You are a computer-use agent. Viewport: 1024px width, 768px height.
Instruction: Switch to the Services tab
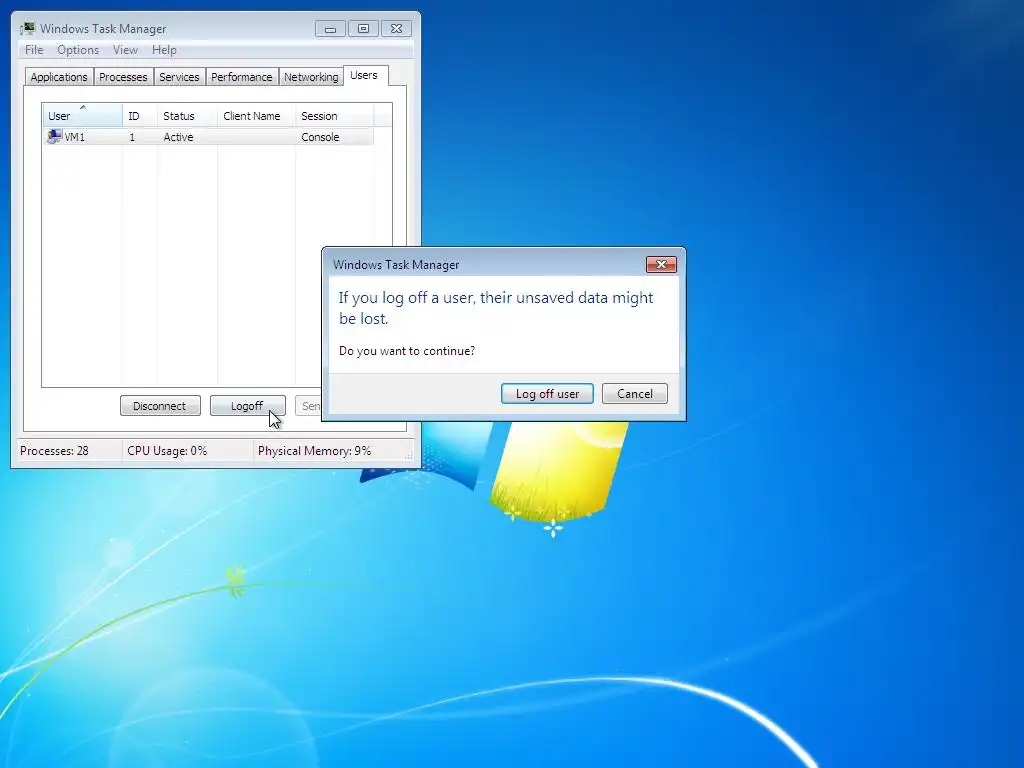click(179, 77)
